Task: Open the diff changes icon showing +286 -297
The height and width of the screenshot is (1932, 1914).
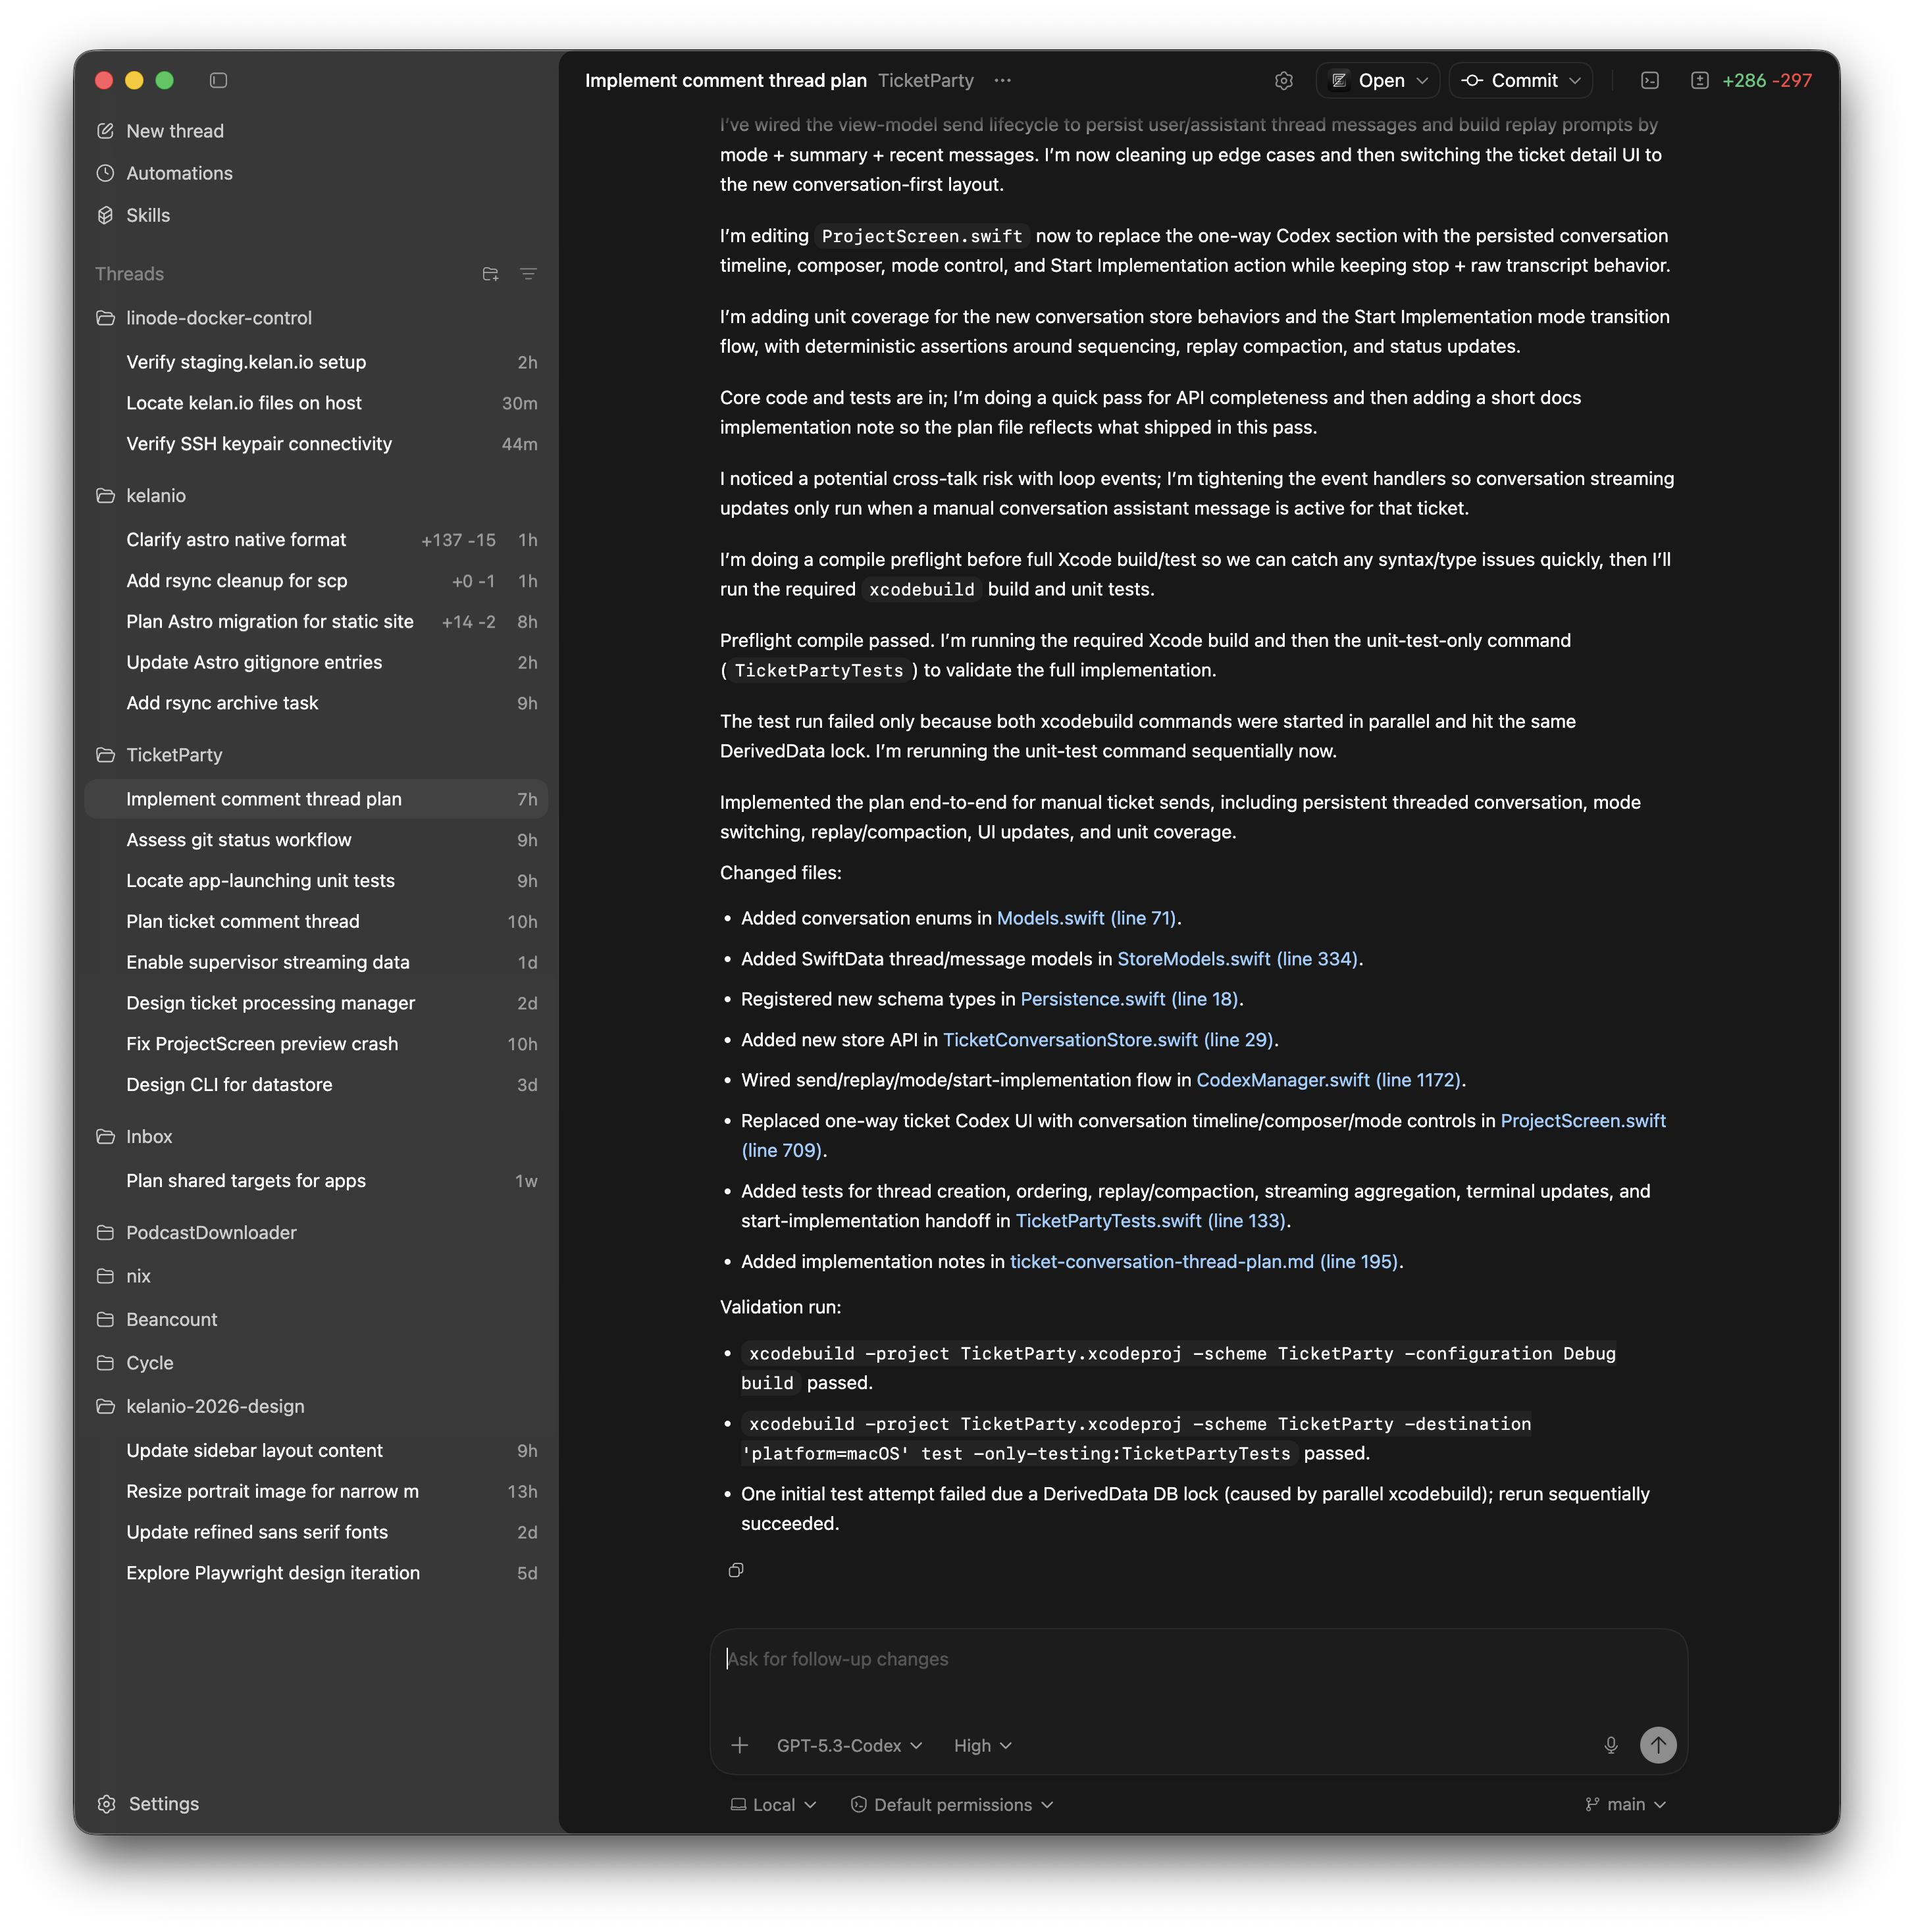Action: (x=1699, y=80)
